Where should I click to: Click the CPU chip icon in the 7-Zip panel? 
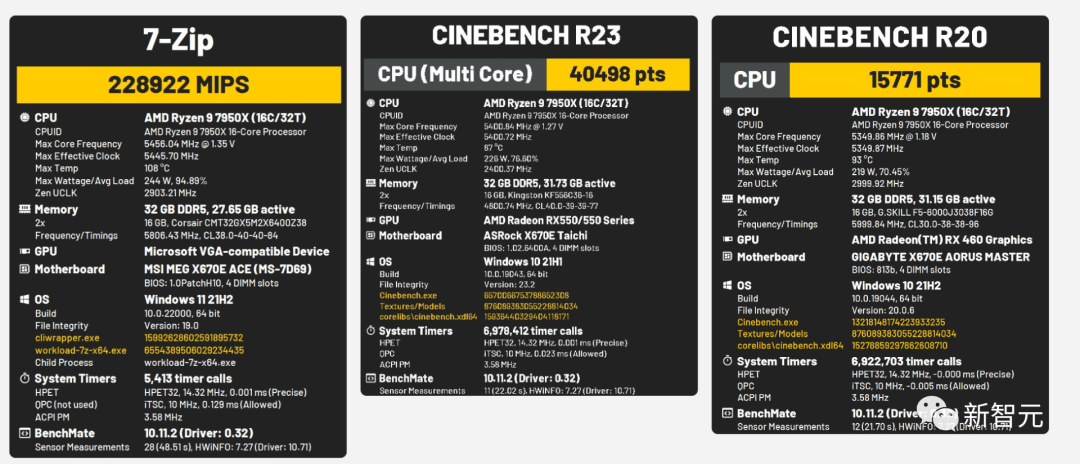[25, 118]
